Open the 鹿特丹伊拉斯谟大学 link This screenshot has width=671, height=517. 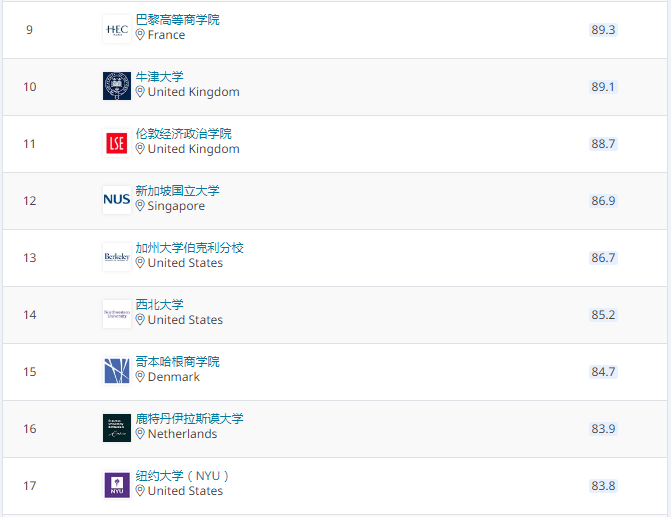(x=190, y=418)
